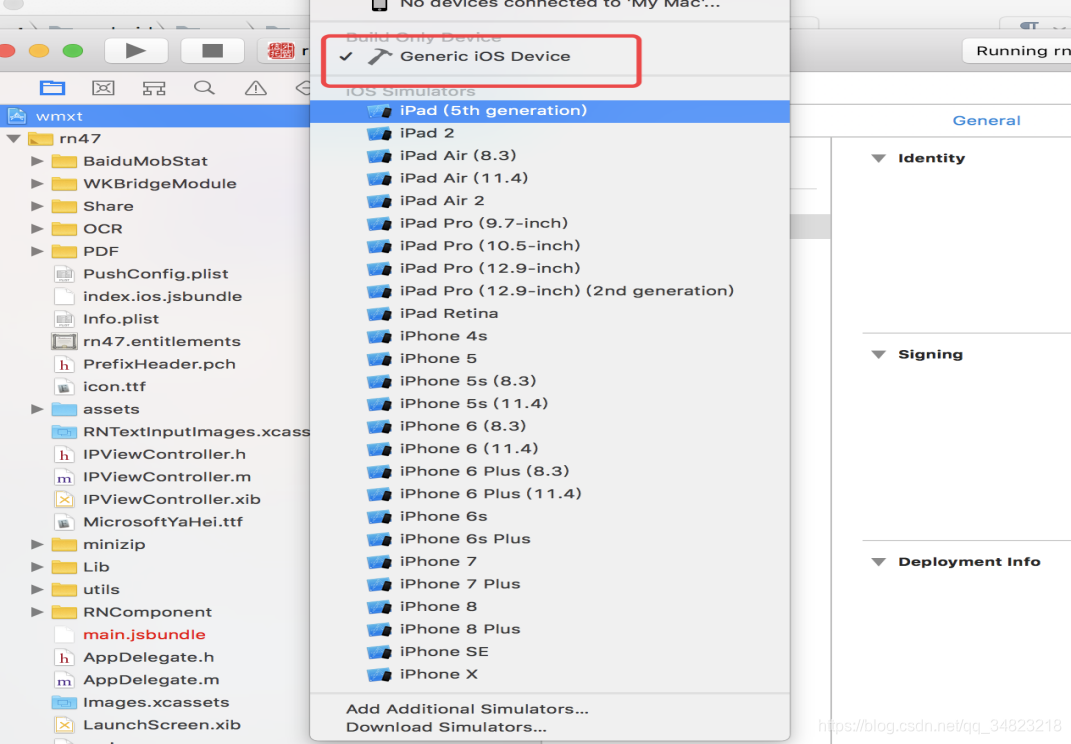Open index.ios.jsbundle file
Viewport: 1071px width, 744px height.
[162, 297]
